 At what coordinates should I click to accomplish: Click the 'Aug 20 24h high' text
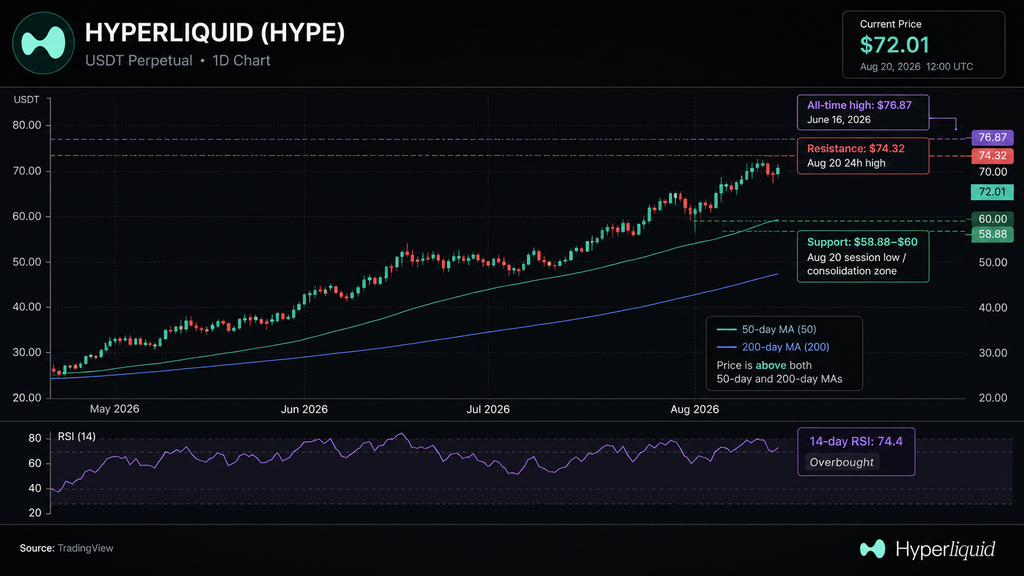[x=846, y=163]
